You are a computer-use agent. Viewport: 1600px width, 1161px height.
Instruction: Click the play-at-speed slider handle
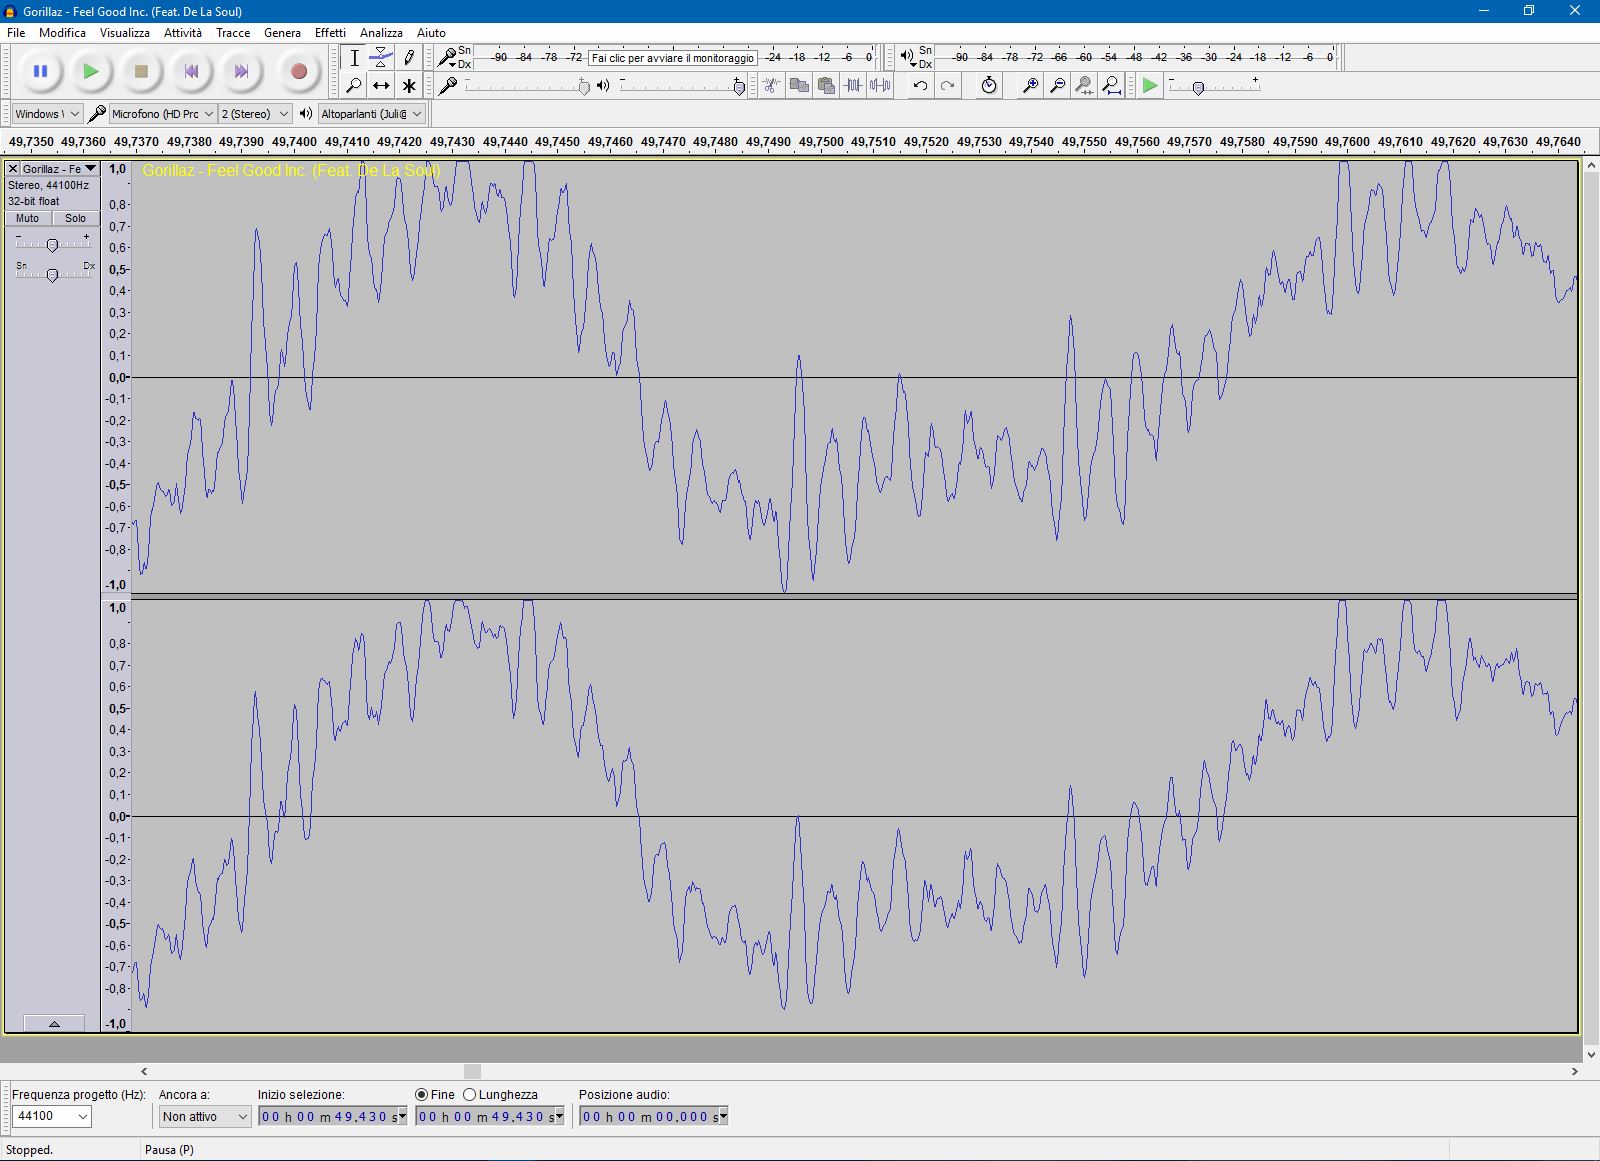click(x=1198, y=88)
